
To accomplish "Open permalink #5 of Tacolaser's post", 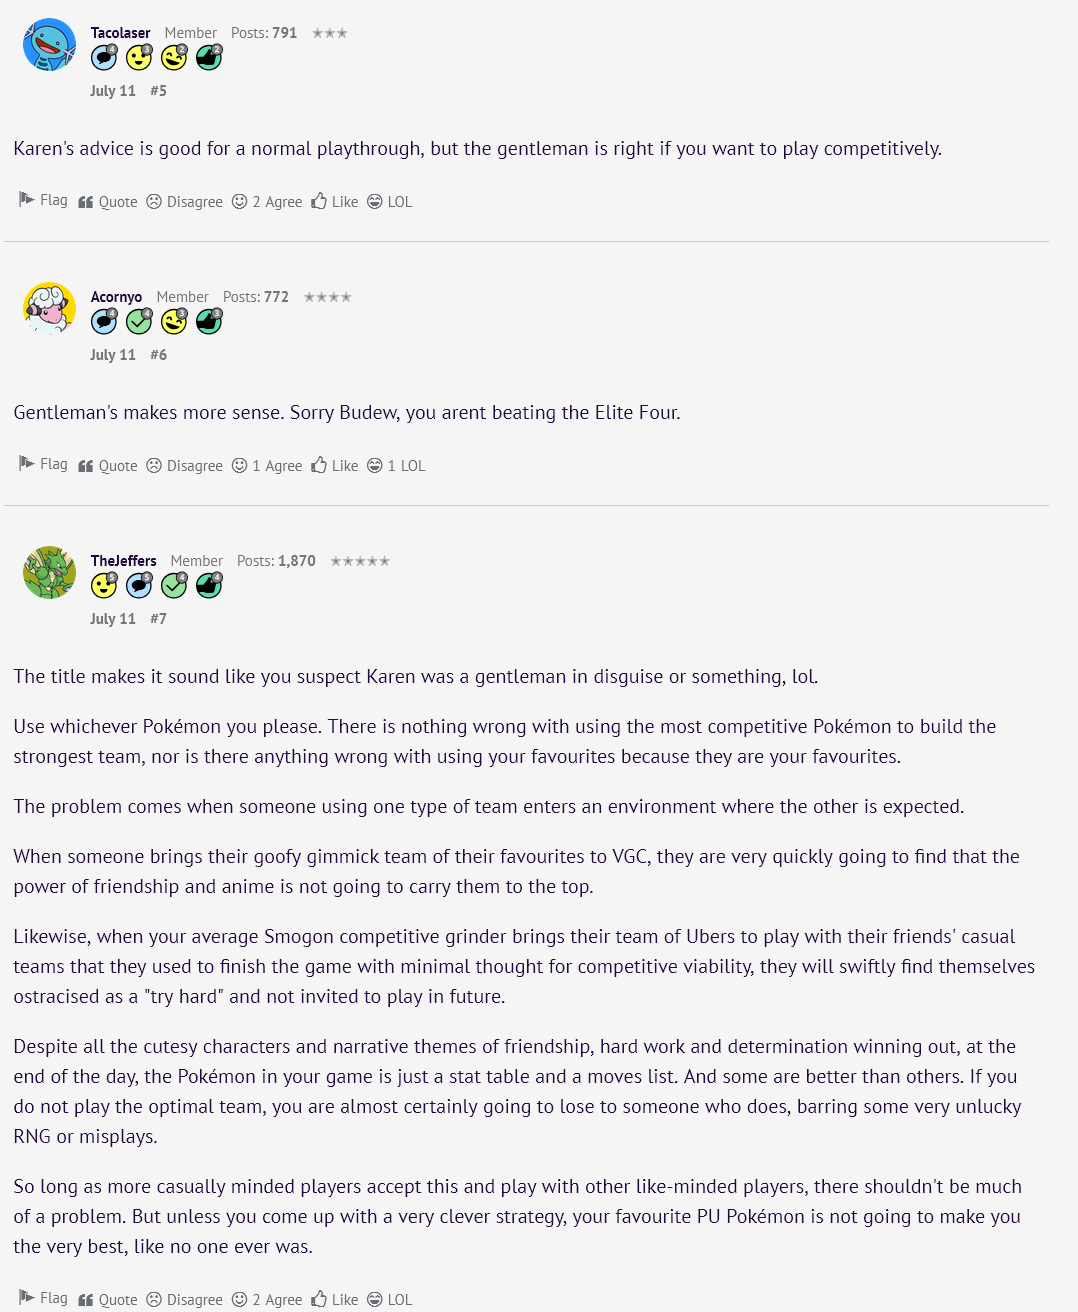I will point(158,91).
